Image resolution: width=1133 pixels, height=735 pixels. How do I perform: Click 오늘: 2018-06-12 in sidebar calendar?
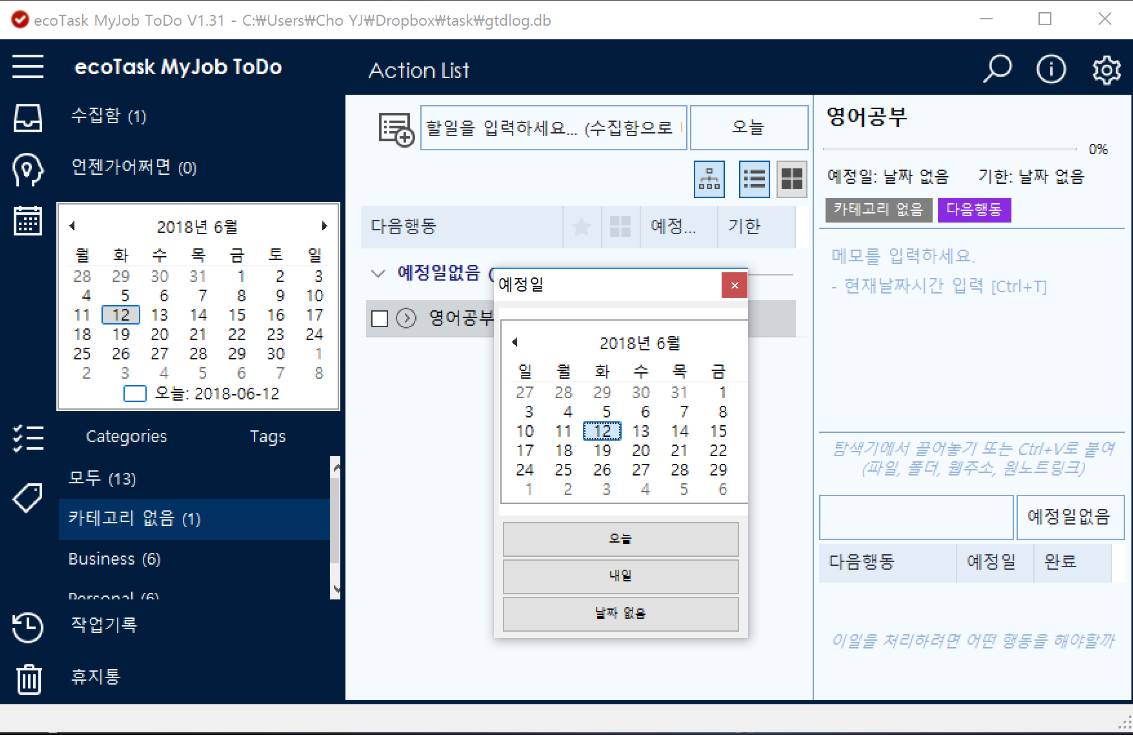click(x=202, y=394)
